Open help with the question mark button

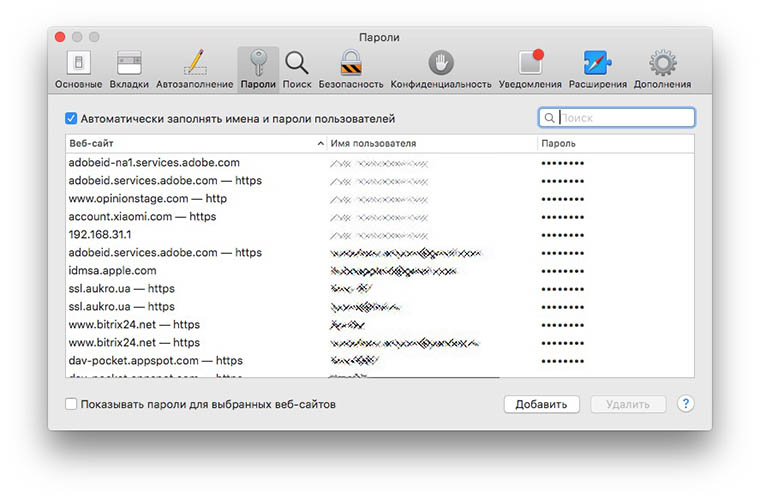[685, 405]
